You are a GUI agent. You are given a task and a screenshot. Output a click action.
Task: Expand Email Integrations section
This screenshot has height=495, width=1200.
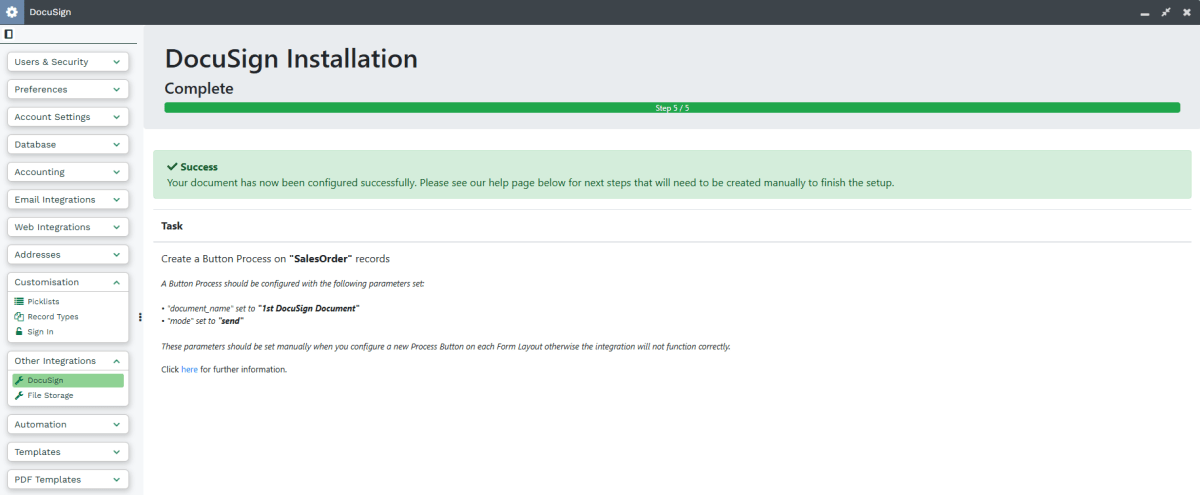(x=68, y=199)
